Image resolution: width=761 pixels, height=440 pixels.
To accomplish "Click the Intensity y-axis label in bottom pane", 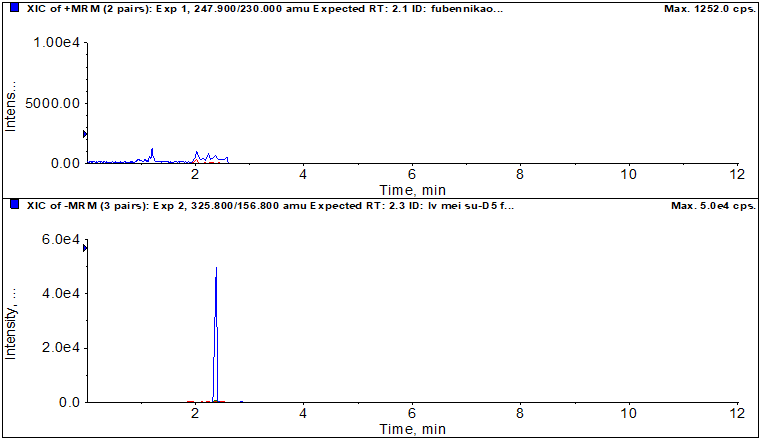I will point(12,325).
